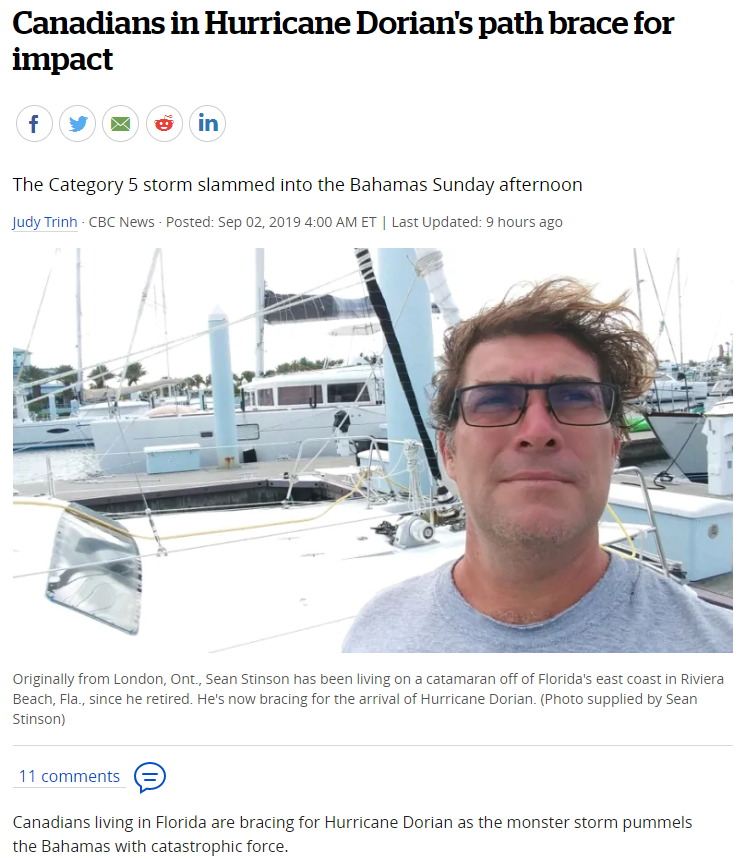This screenshot has height=859, width=747.
Task: Click the Hurricane Dorian article headline
Action: pyautogui.click(x=343, y=41)
